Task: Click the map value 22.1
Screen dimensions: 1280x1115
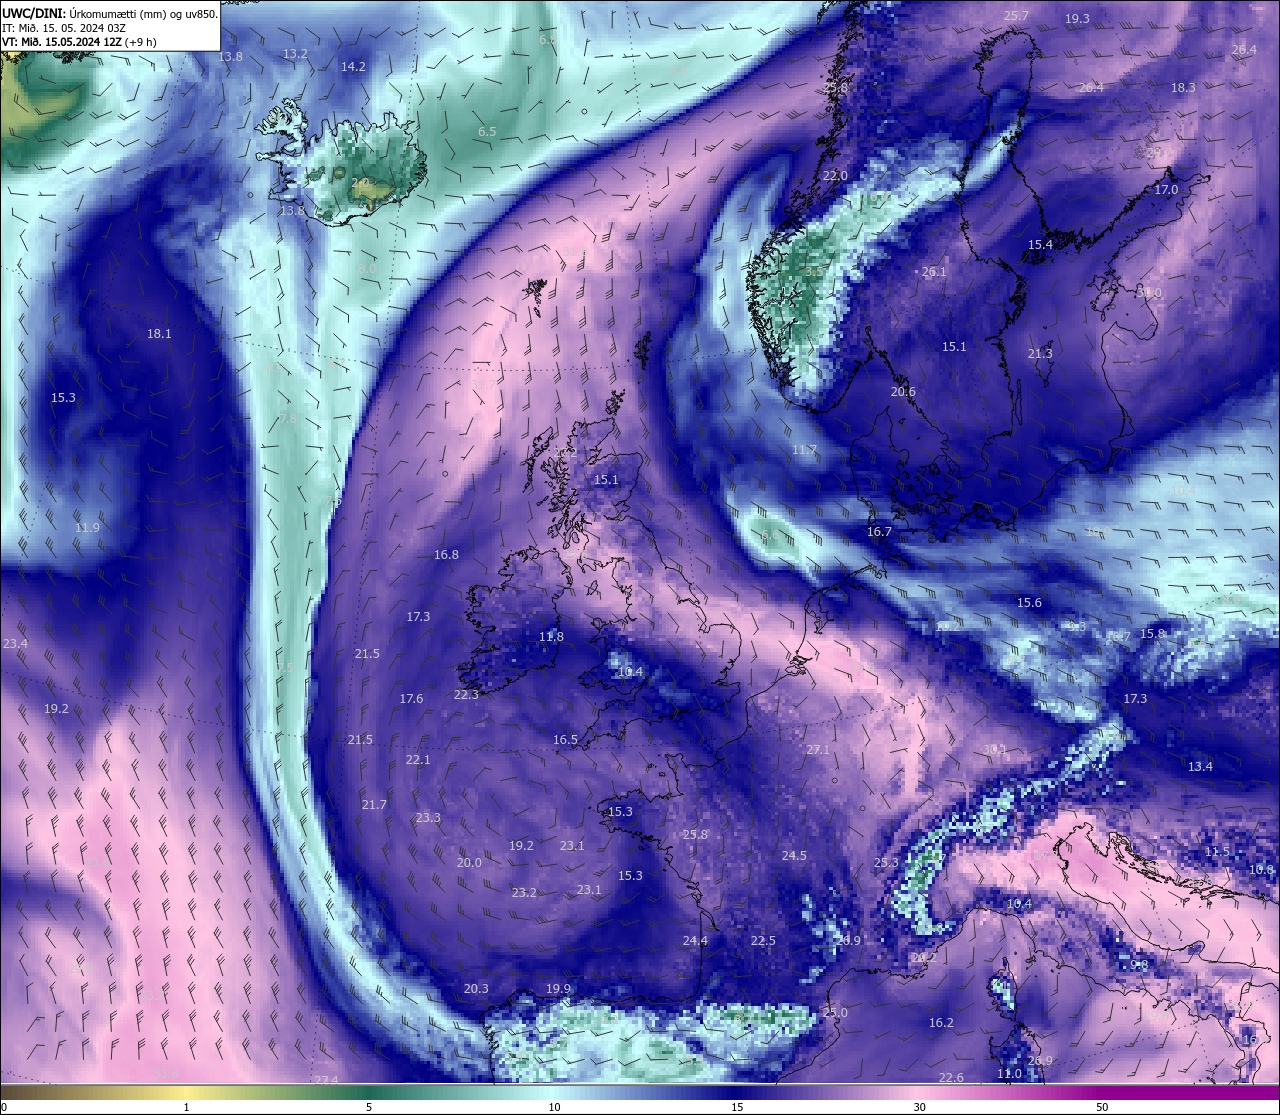Action: coord(418,760)
